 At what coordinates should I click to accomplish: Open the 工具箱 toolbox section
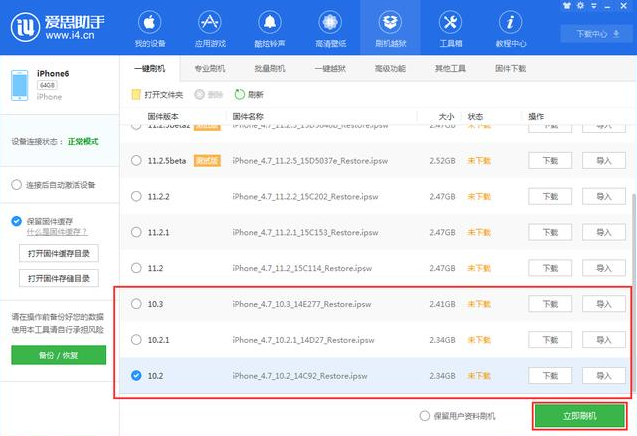point(451,28)
